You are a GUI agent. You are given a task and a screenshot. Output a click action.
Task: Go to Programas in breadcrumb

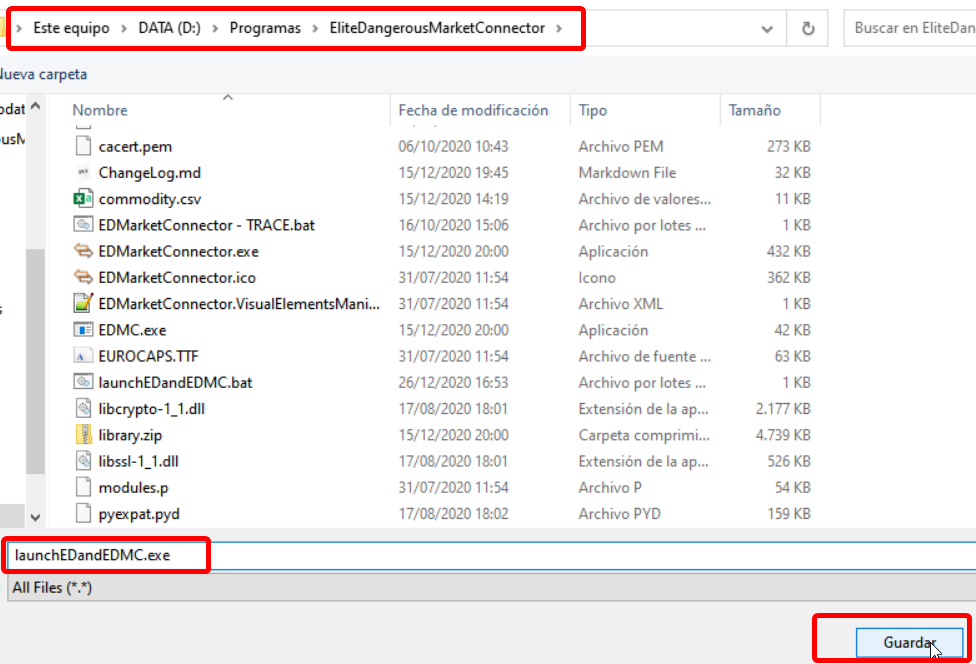(265, 28)
